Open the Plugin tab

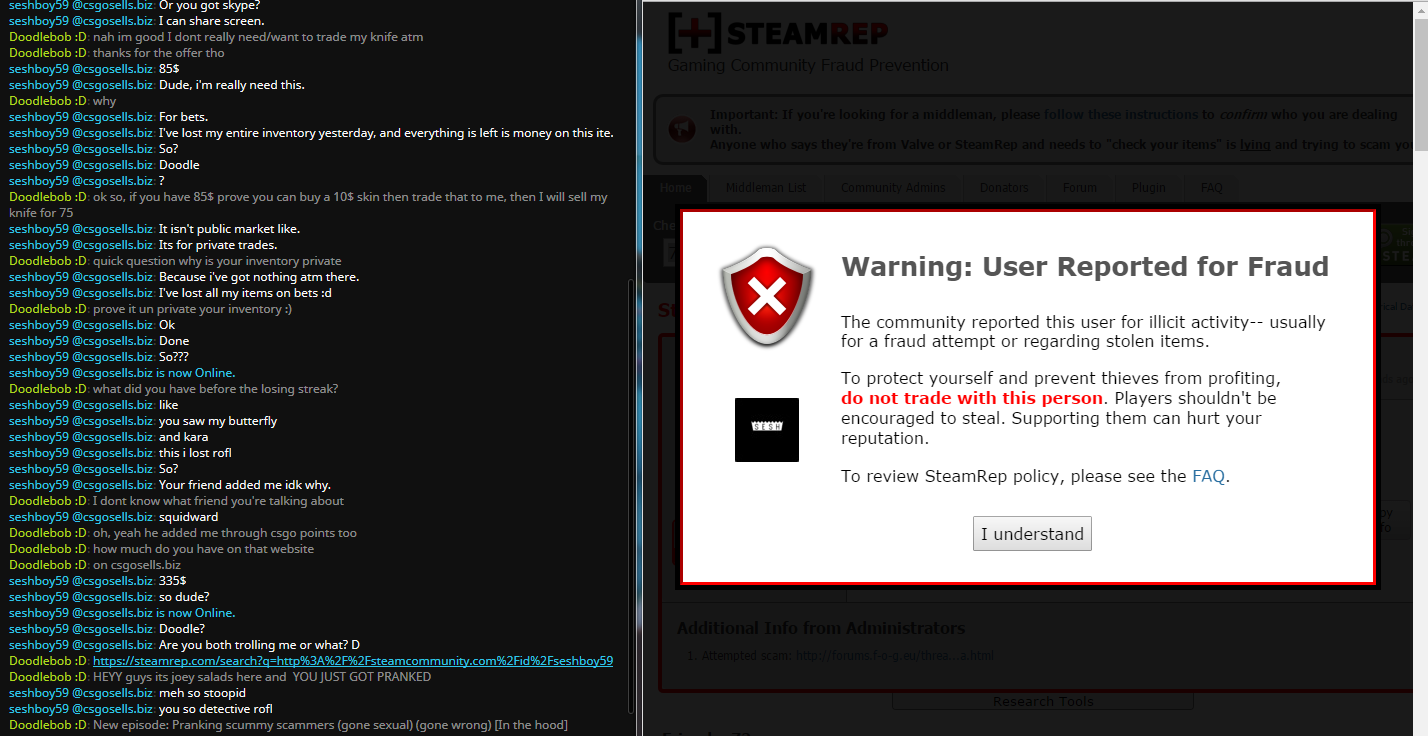click(x=1149, y=187)
